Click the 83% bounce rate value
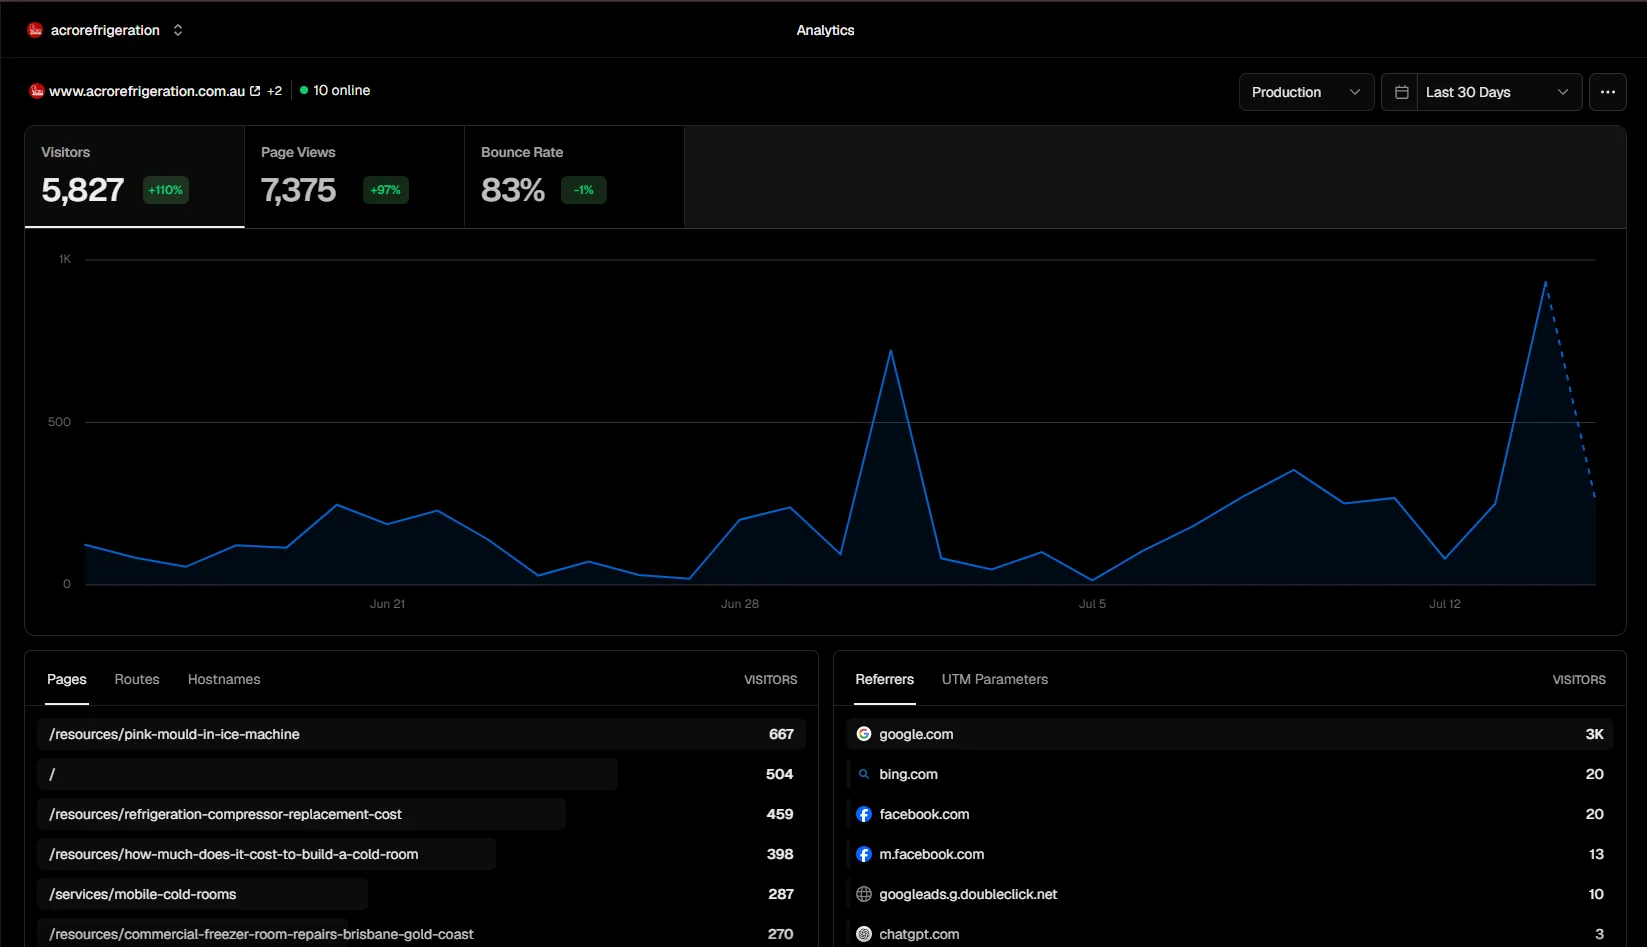This screenshot has width=1647, height=947. pyautogui.click(x=513, y=190)
